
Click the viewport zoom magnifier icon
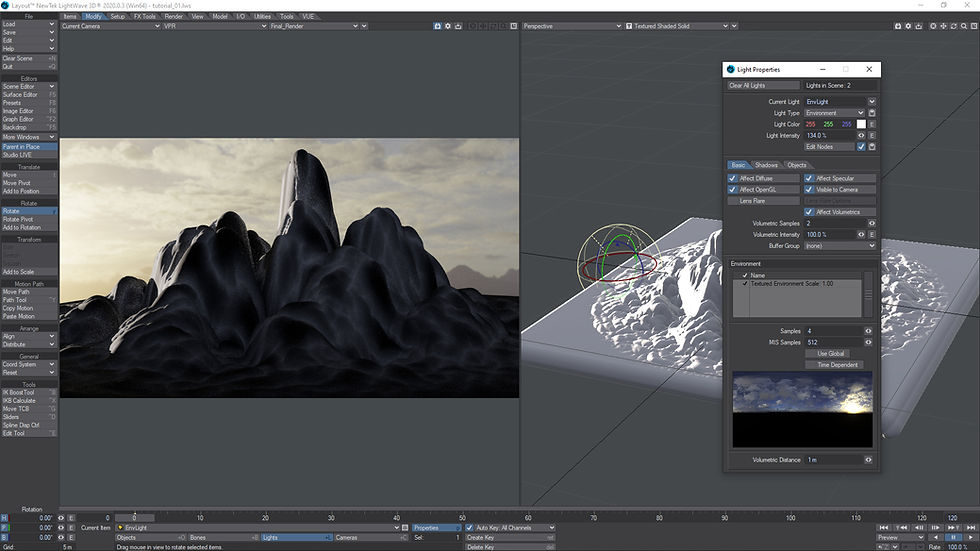[962, 26]
